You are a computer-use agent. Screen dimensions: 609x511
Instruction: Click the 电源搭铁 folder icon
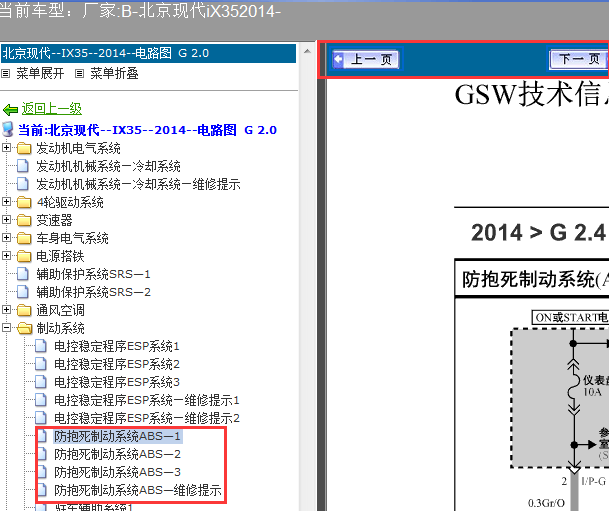24,256
